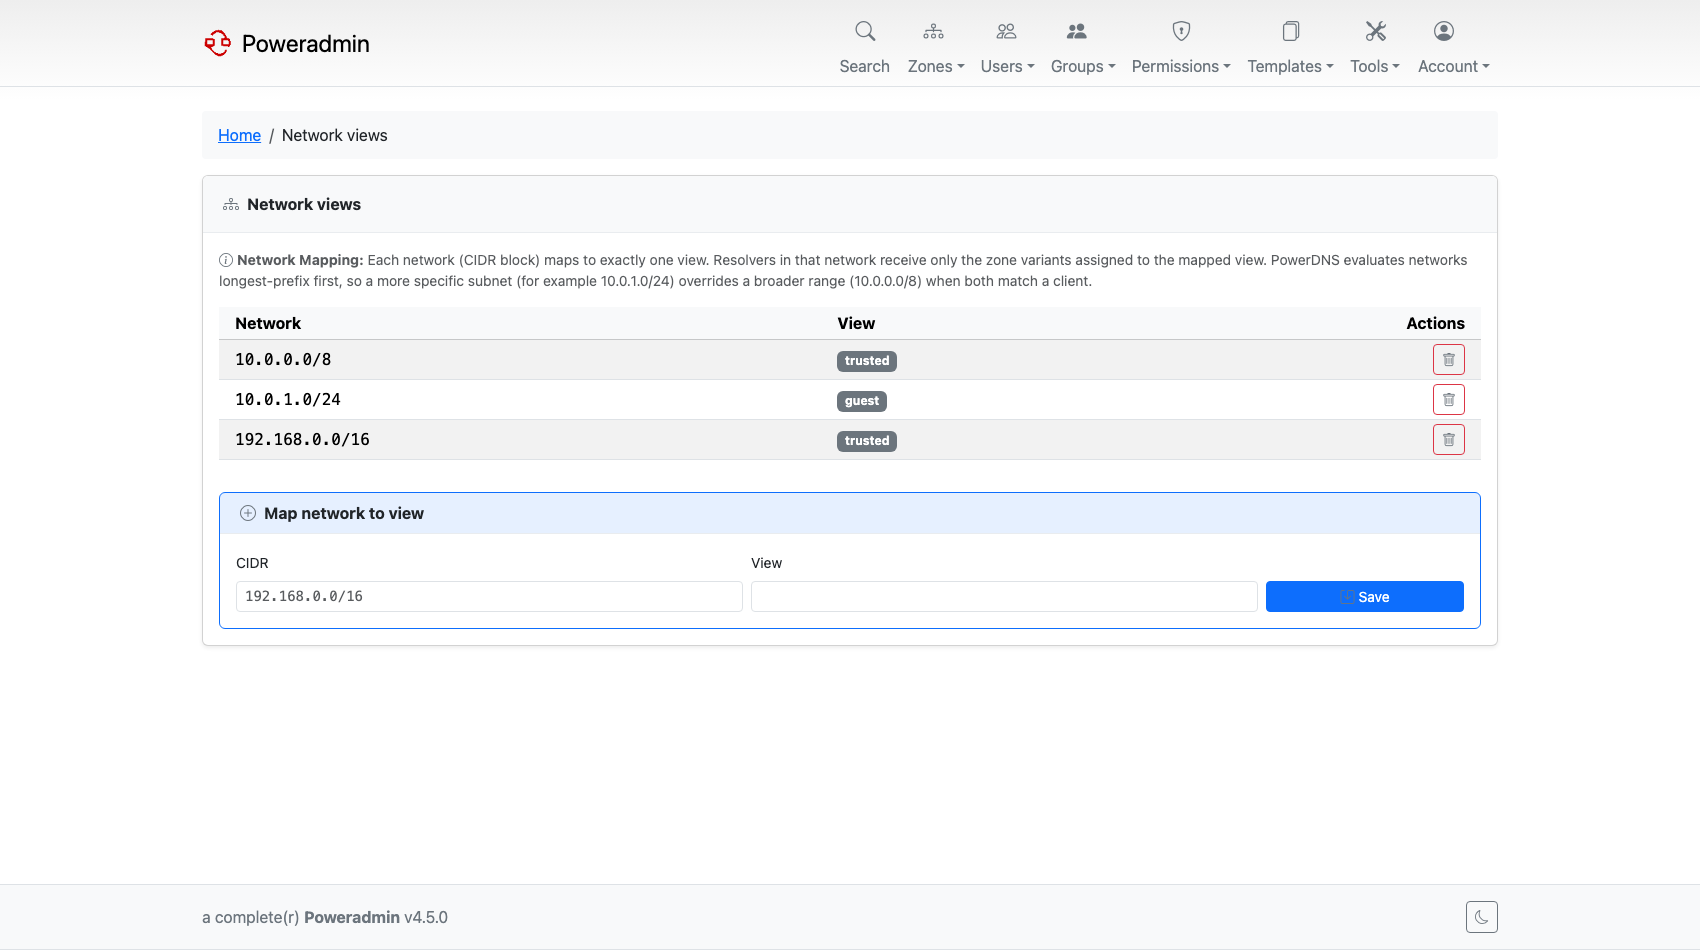Focus the CIDR input field
This screenshot has width=1700, height=950.
coord(489,597)
